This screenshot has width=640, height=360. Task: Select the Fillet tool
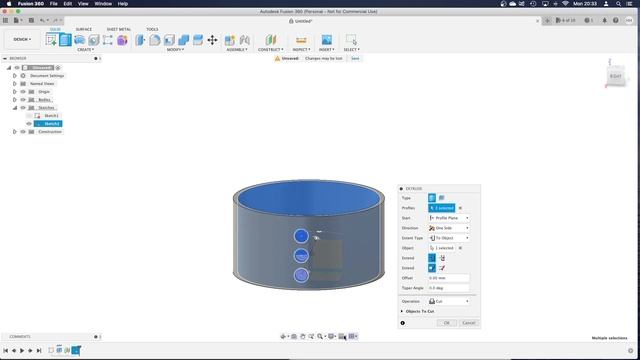tap(155, 40)
